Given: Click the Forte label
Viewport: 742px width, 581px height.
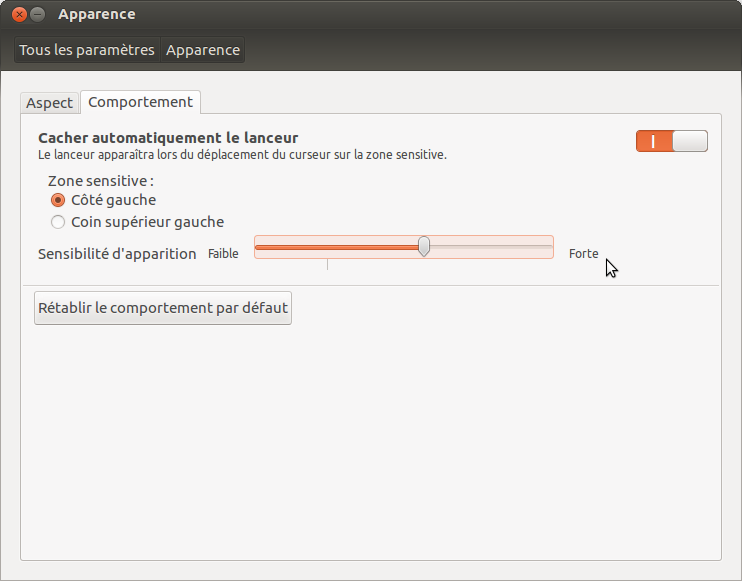Looking at the screenshot, I should pos(583,254).
